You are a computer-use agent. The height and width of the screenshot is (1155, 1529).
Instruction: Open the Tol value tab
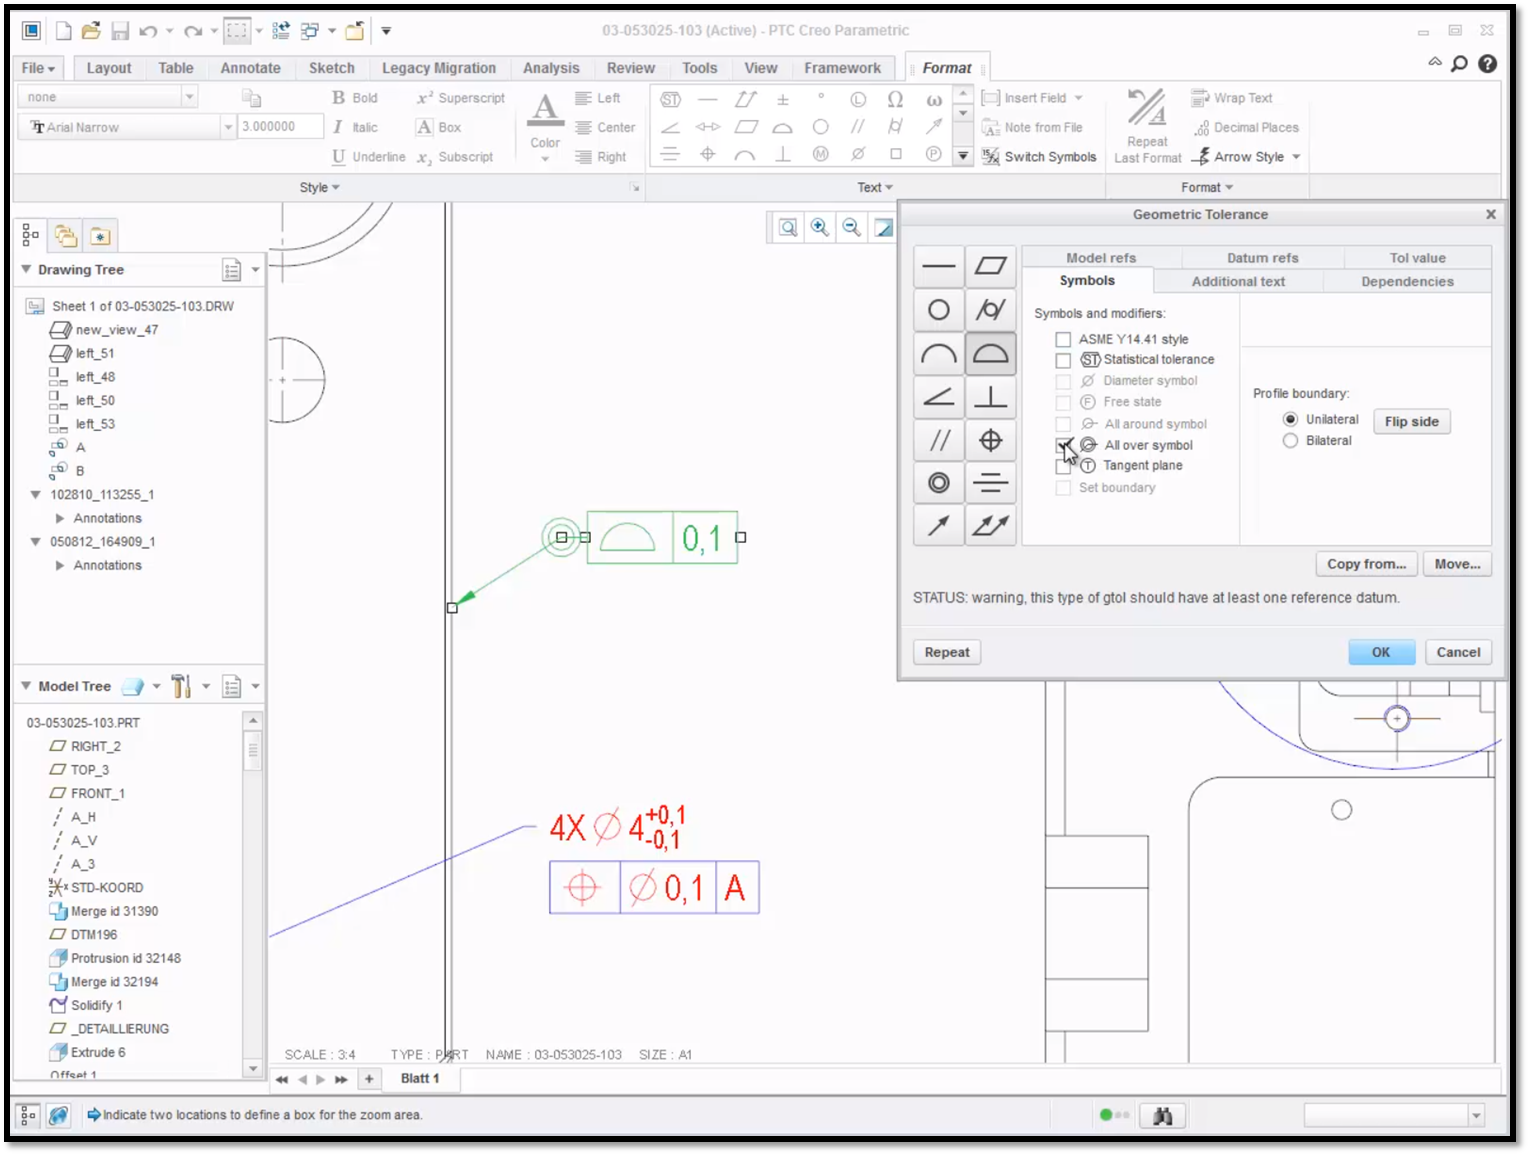pos(1417,258)
